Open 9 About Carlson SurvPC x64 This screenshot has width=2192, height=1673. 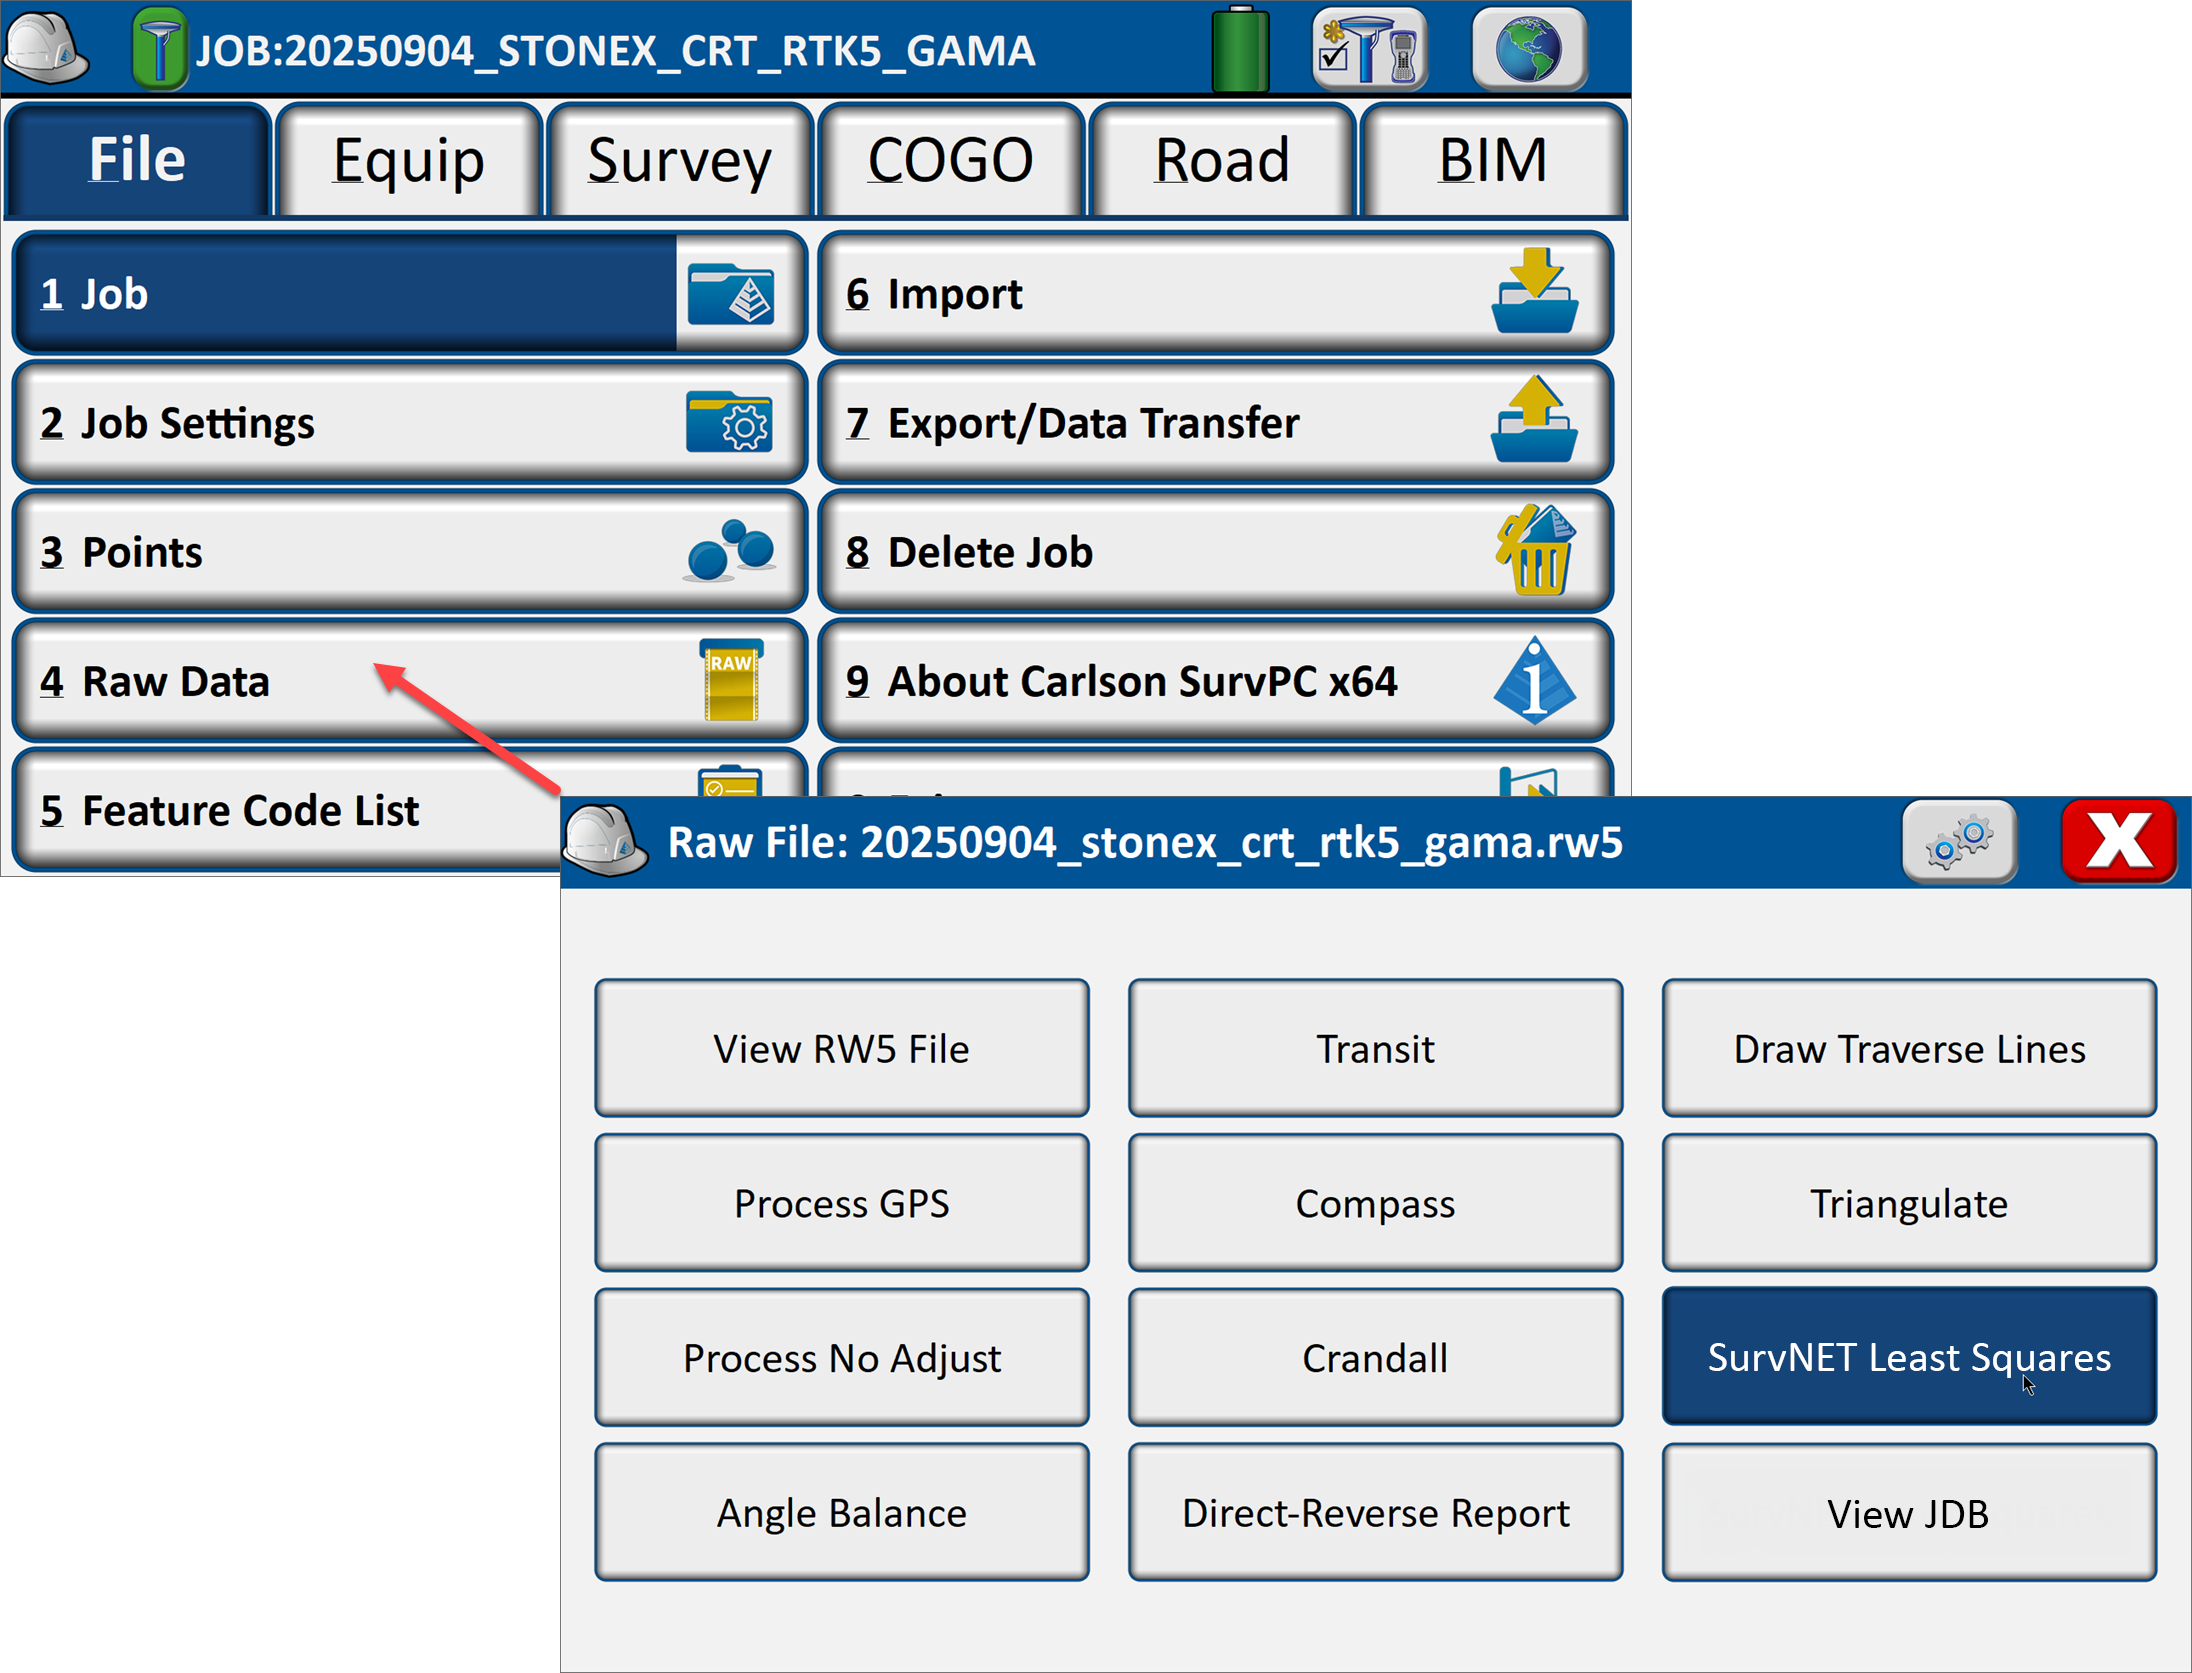[1215, 681]
